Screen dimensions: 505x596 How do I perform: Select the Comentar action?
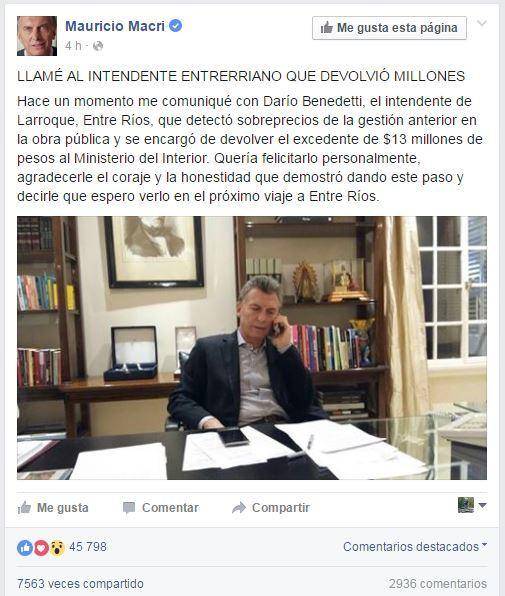coord(161,507)
